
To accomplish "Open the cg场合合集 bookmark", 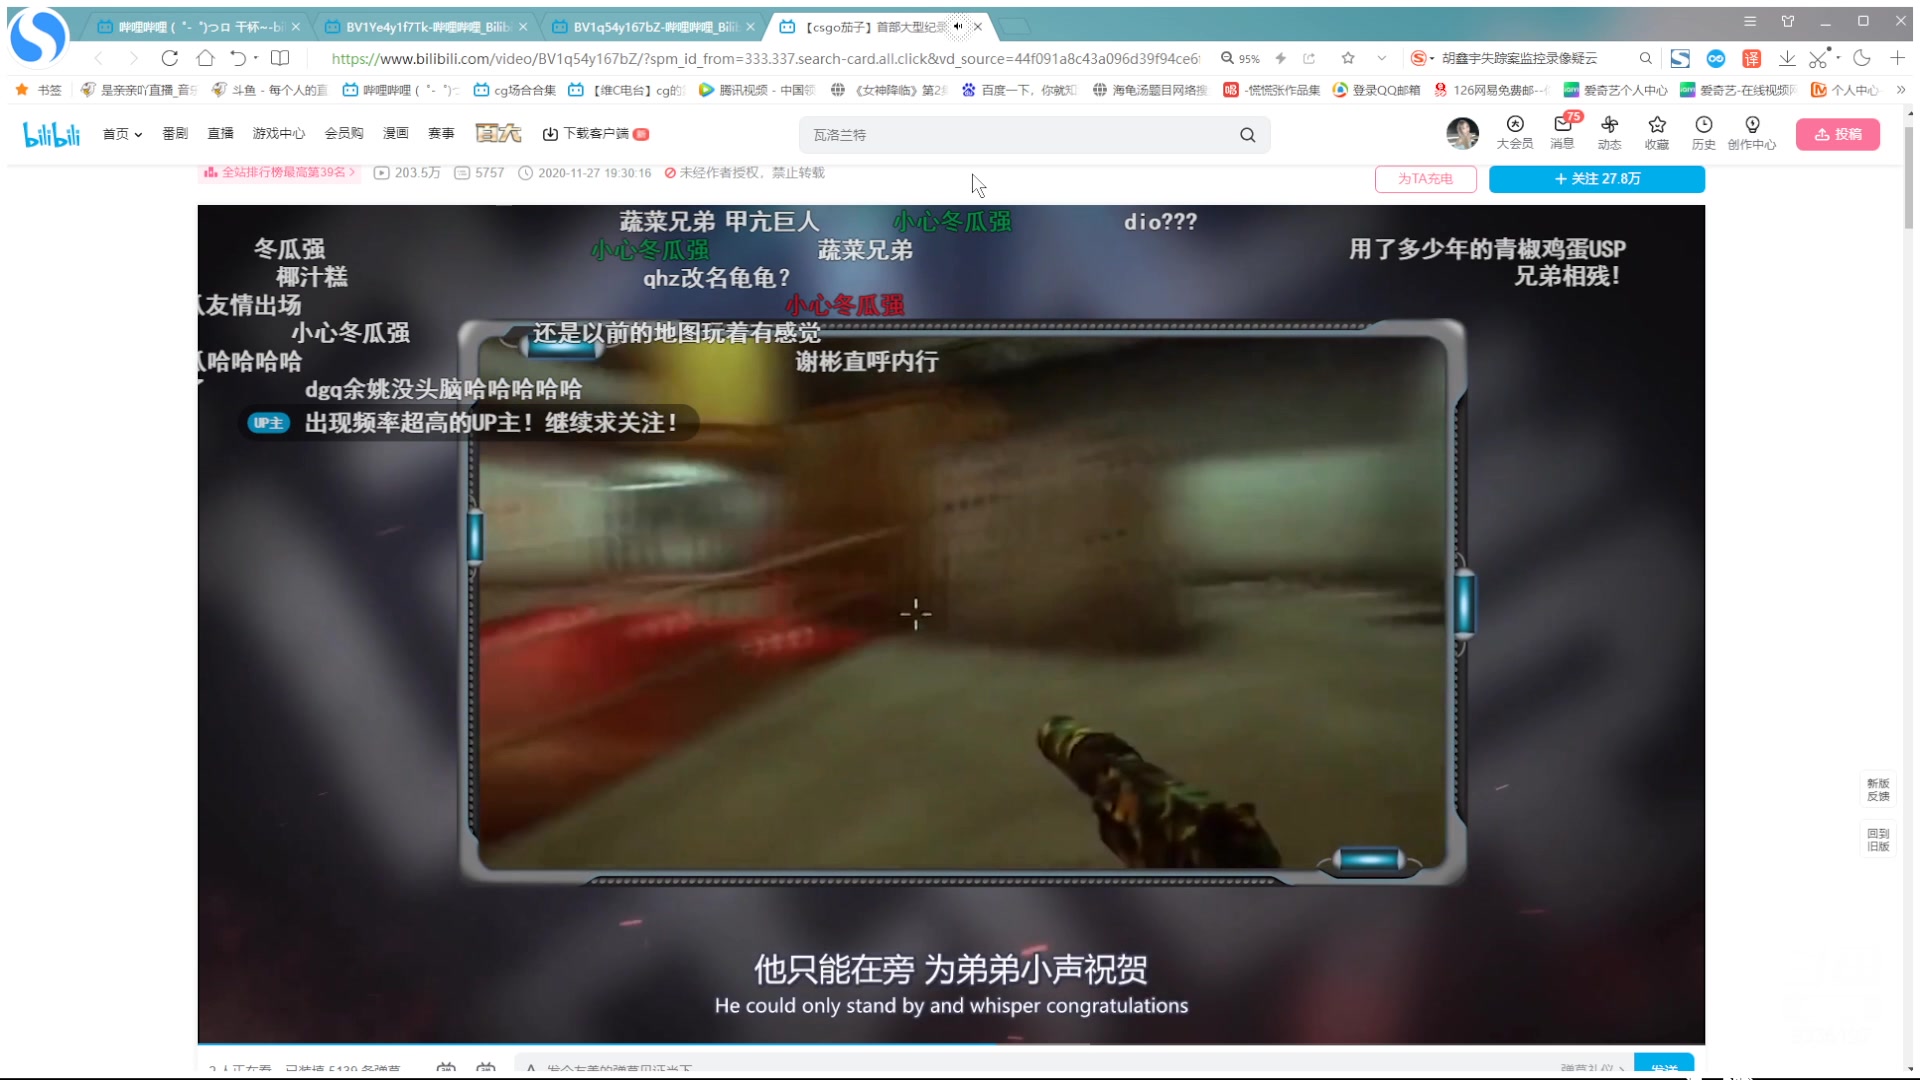I will pos(514,90).
